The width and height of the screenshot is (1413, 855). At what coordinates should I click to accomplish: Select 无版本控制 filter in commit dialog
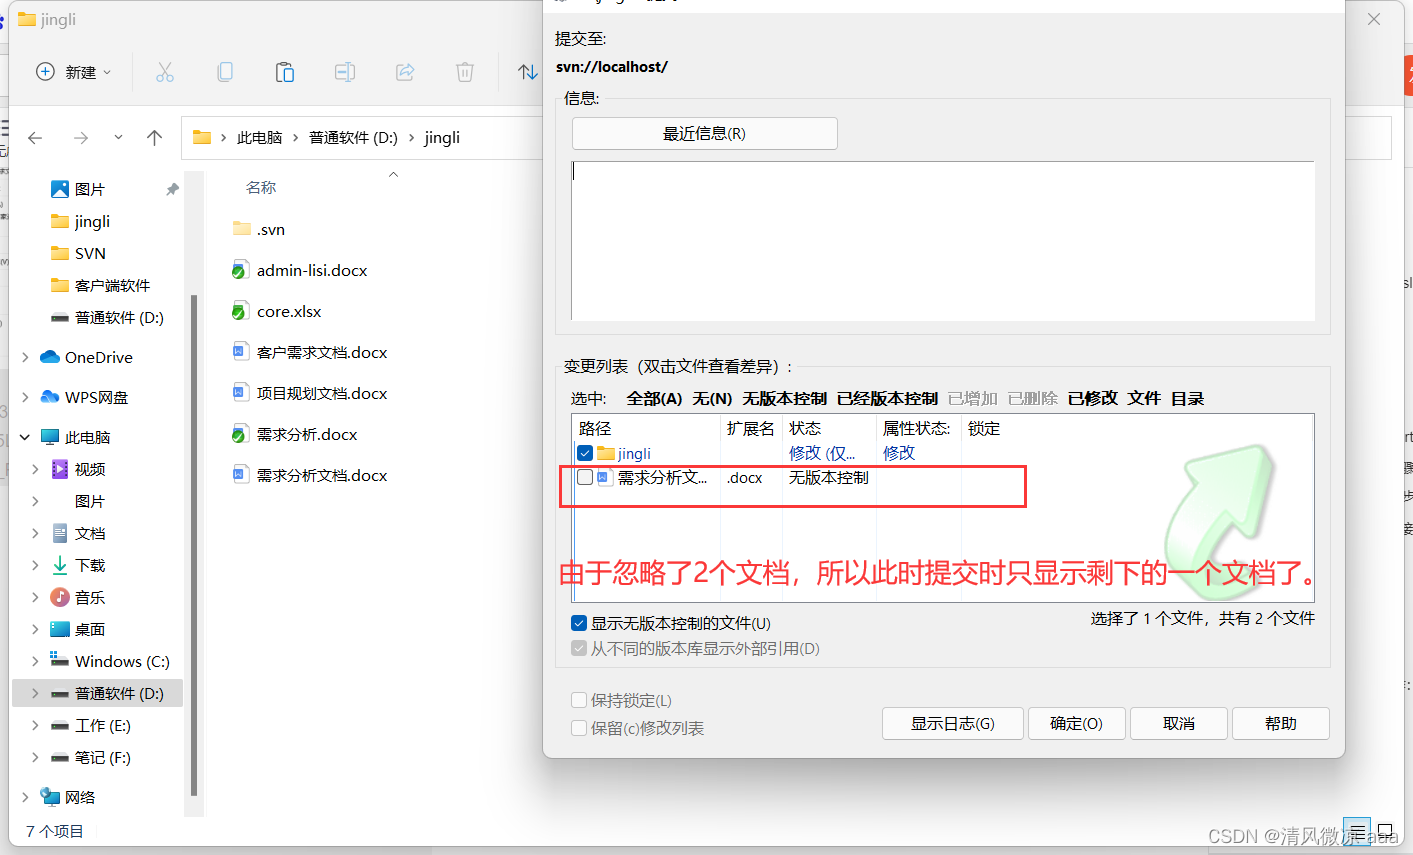pos(784,399)
